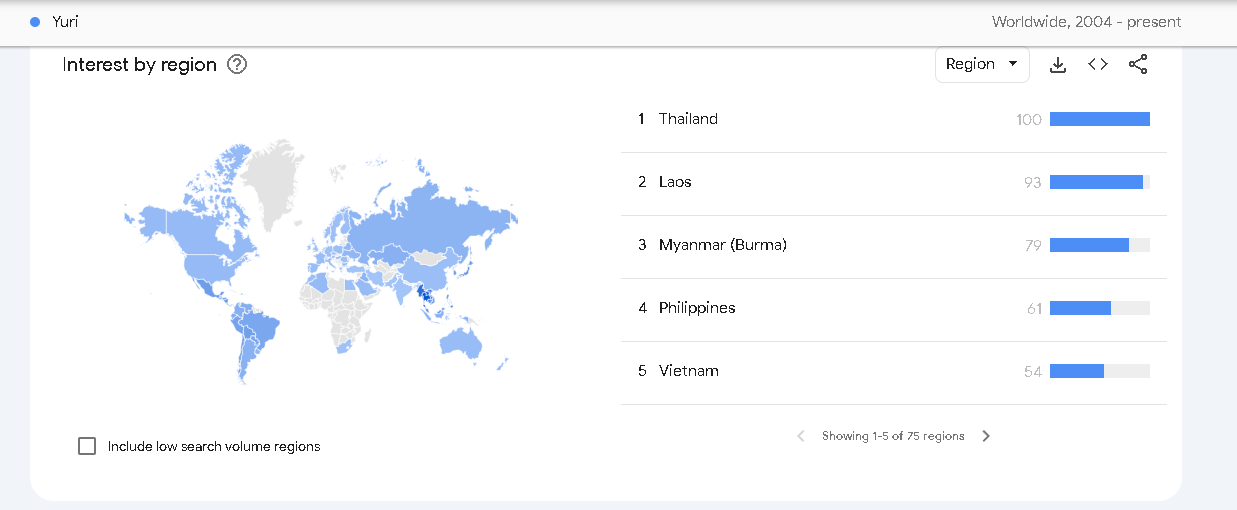Share the Interest by region chart
This screenshot has width=1237, height=510.
coord(1138,65)
